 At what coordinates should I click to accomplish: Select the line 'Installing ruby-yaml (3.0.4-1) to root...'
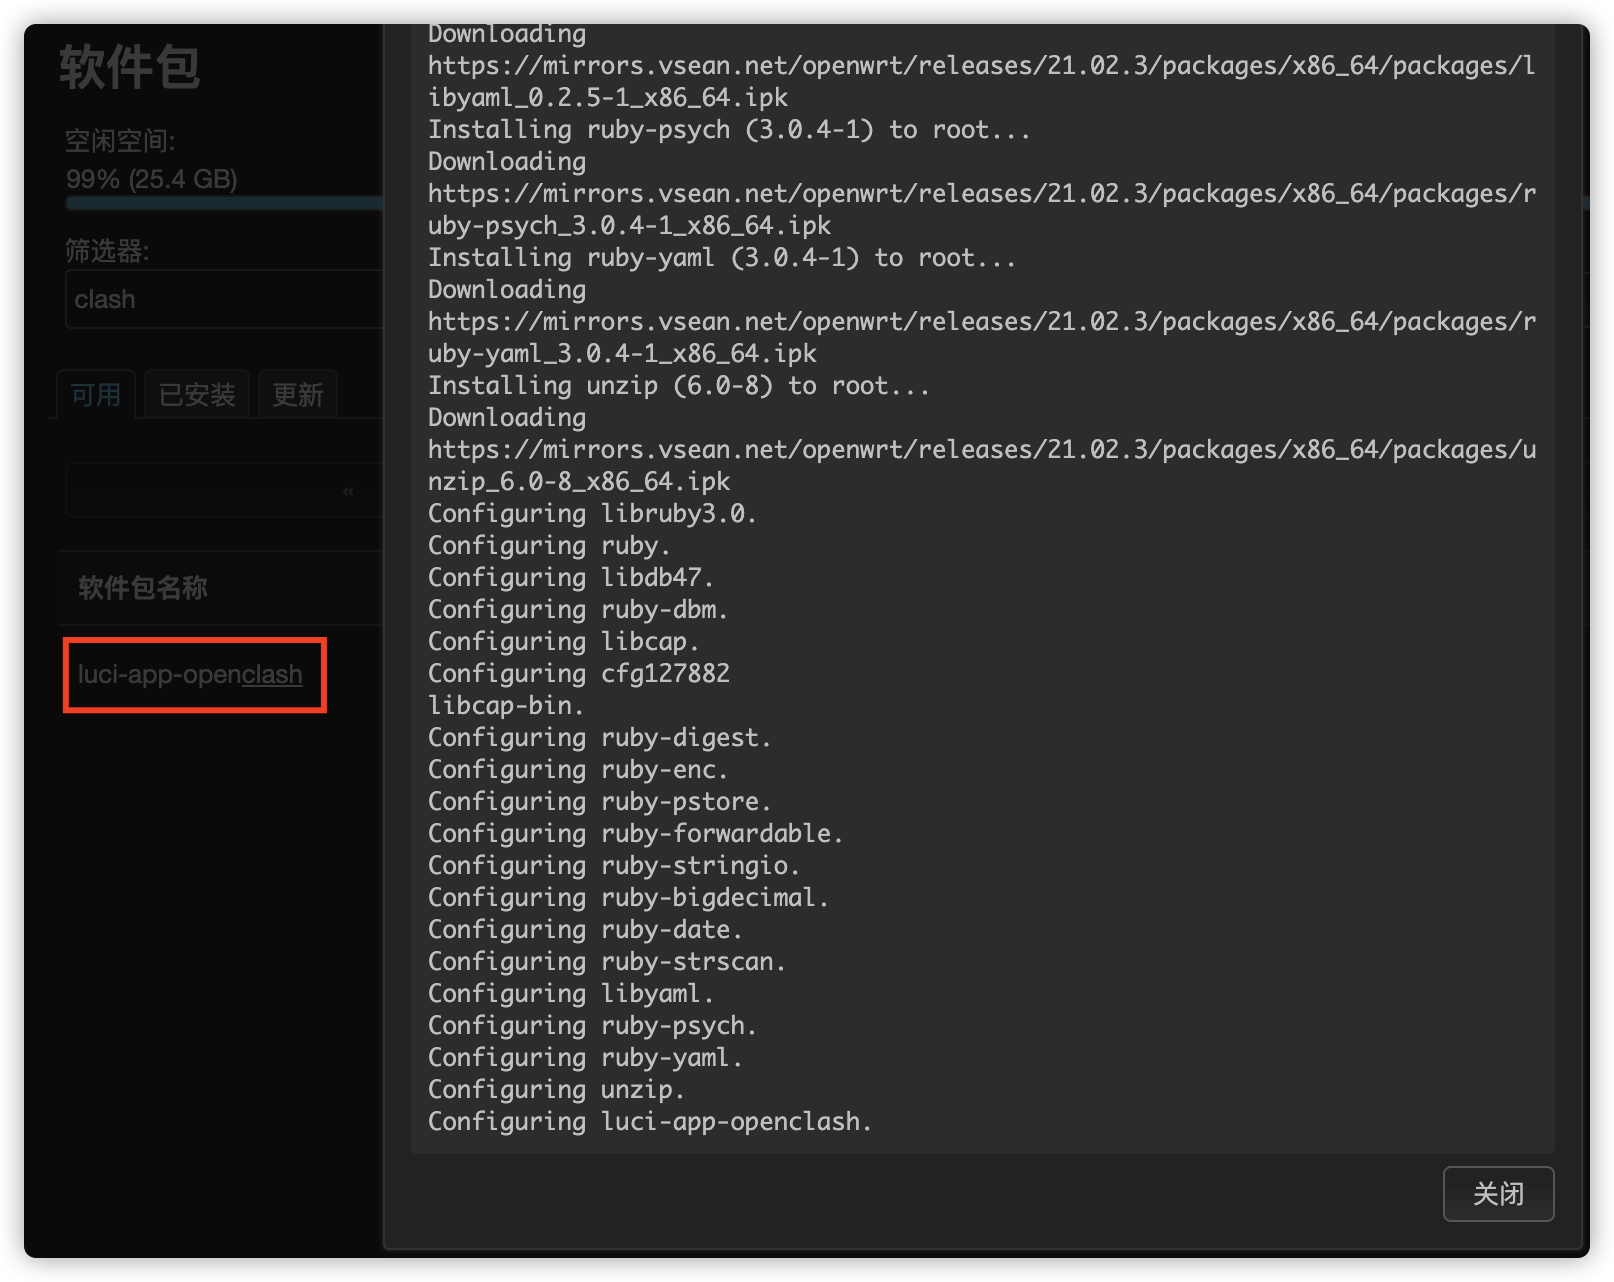click(722, 257)
